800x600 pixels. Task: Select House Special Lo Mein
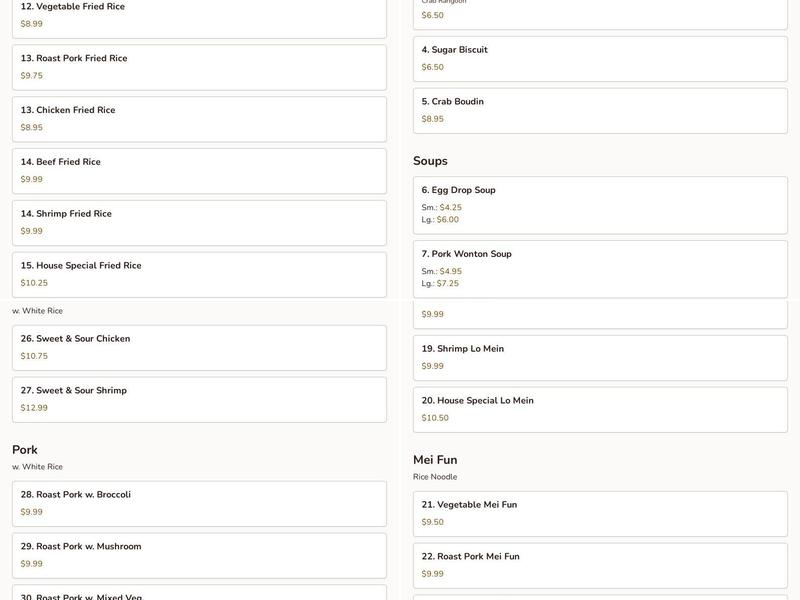coord(601,409)
